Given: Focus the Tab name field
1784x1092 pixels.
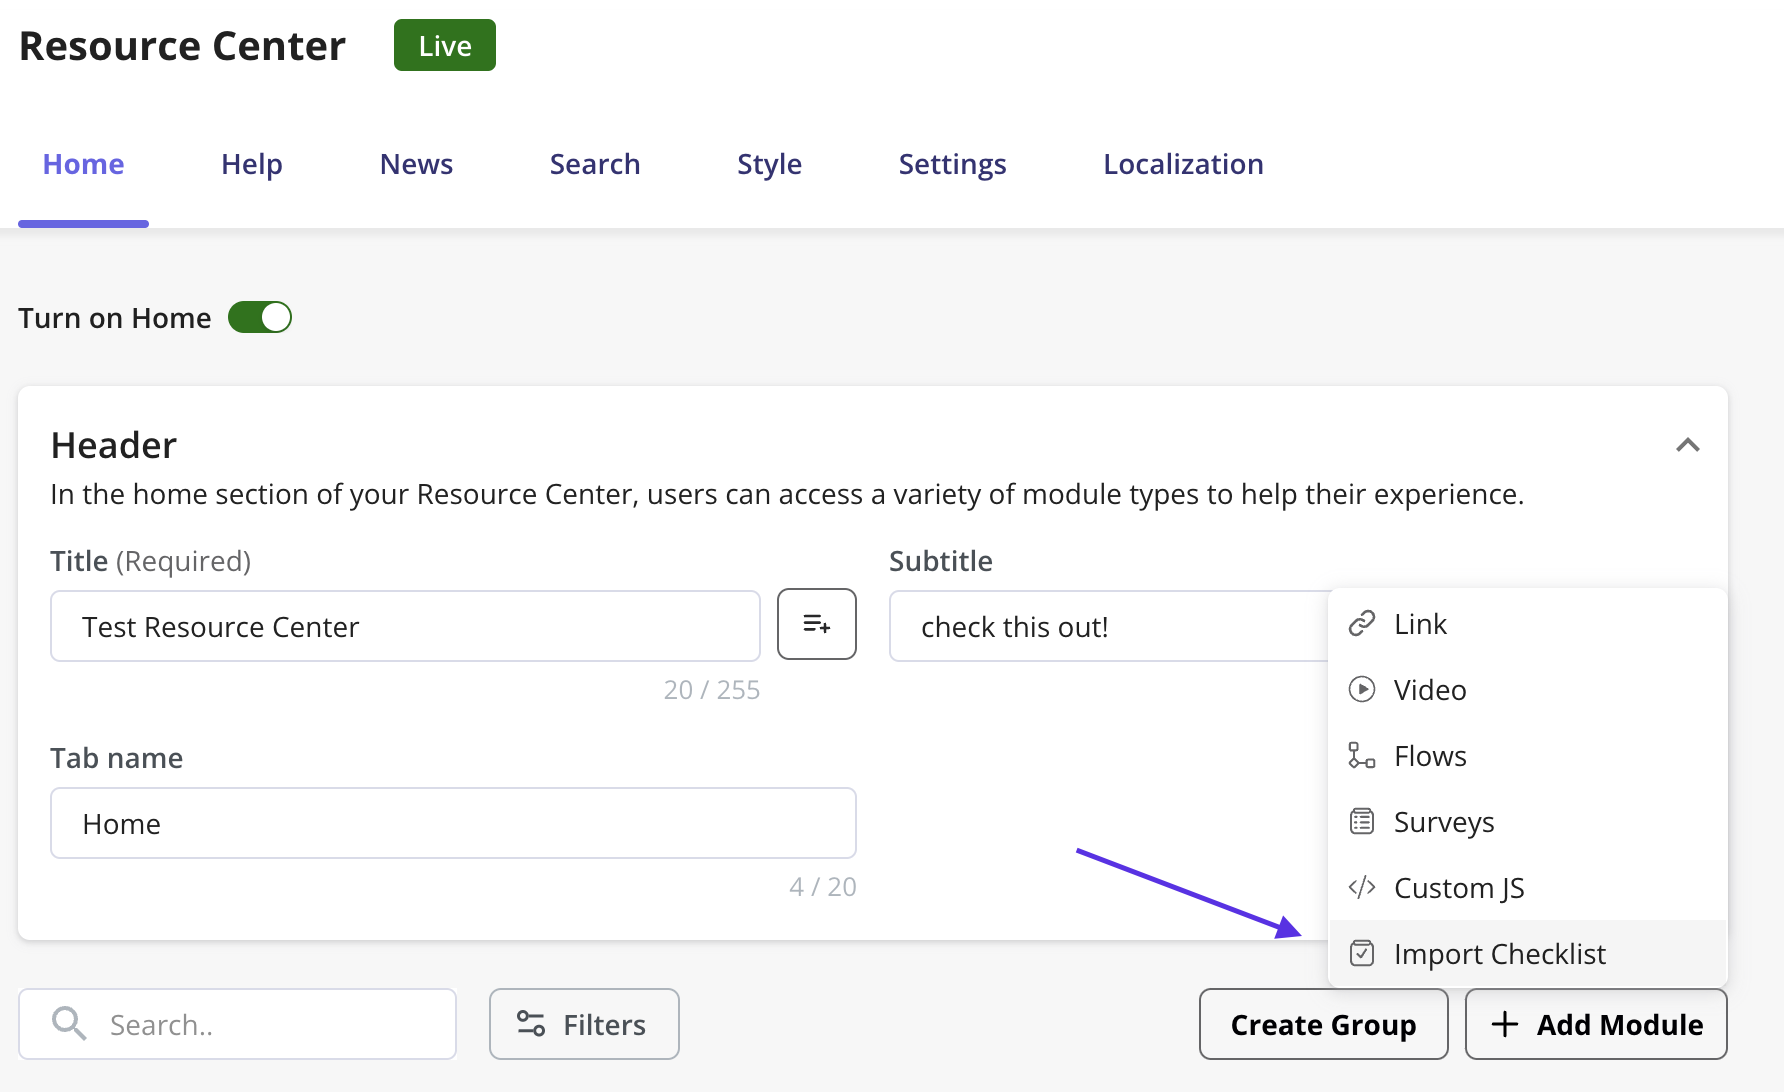Looking at the screenshot, I should click(453, 823).
